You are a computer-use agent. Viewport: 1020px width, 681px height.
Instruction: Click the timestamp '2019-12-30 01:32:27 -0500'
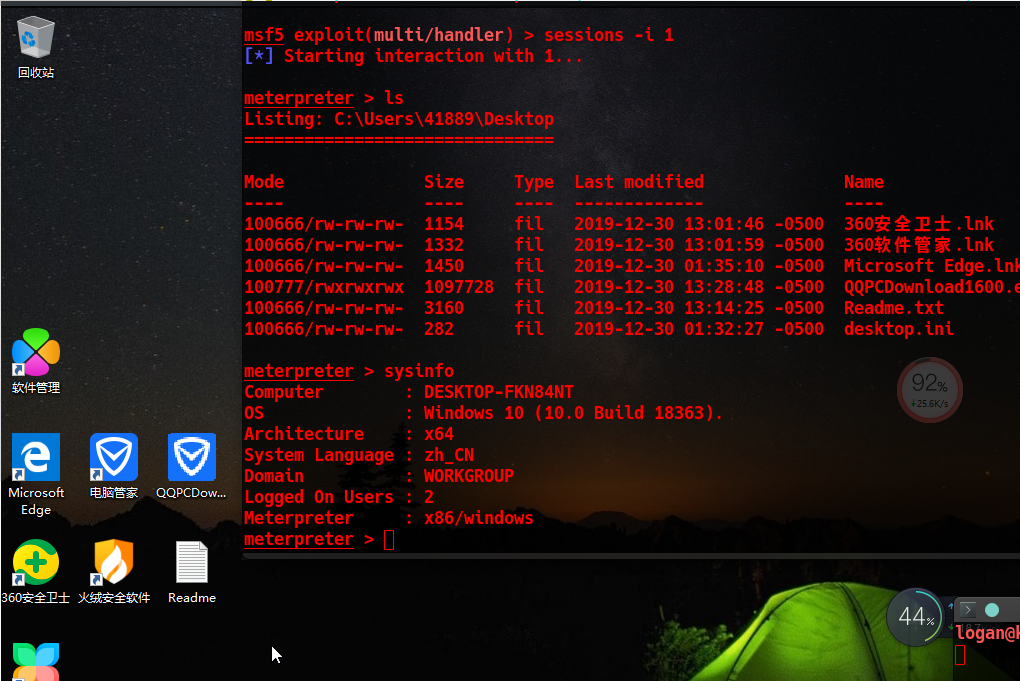[x=699, y=329]
